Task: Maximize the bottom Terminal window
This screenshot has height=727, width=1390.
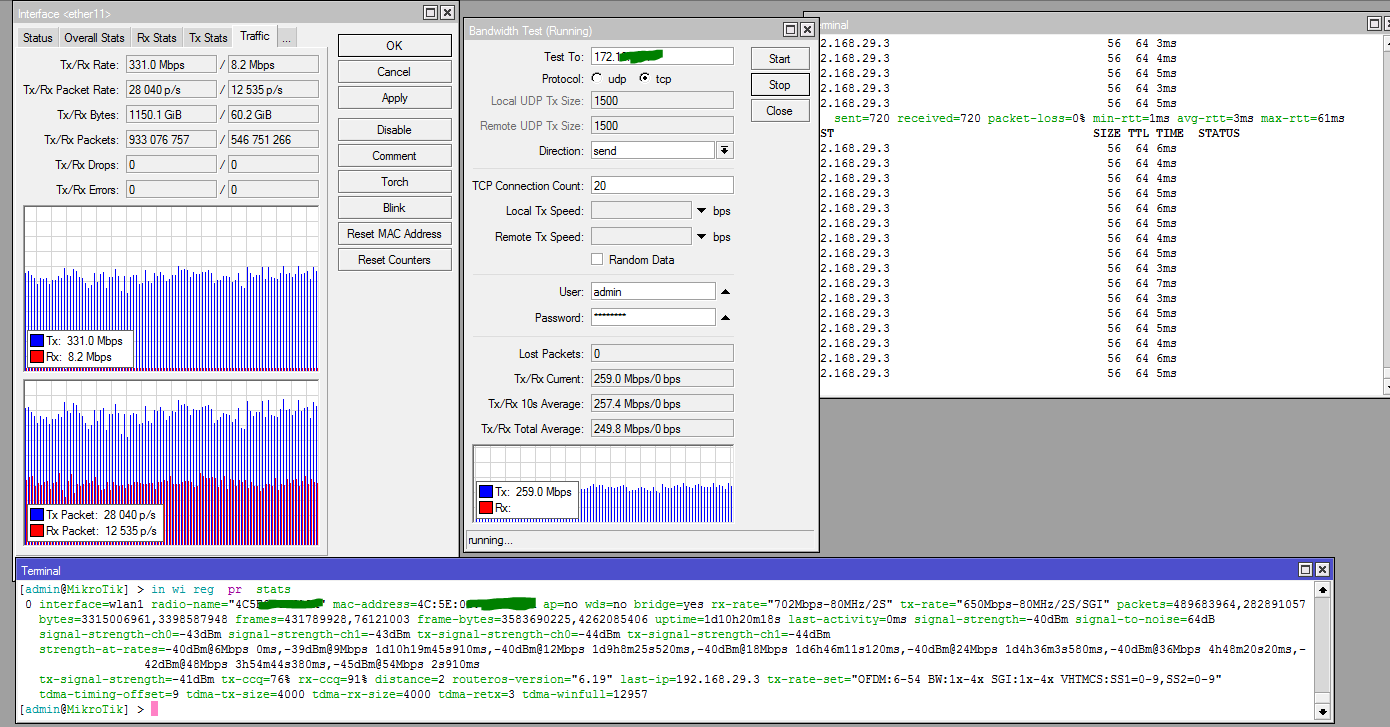Action: click(1305, 569)
